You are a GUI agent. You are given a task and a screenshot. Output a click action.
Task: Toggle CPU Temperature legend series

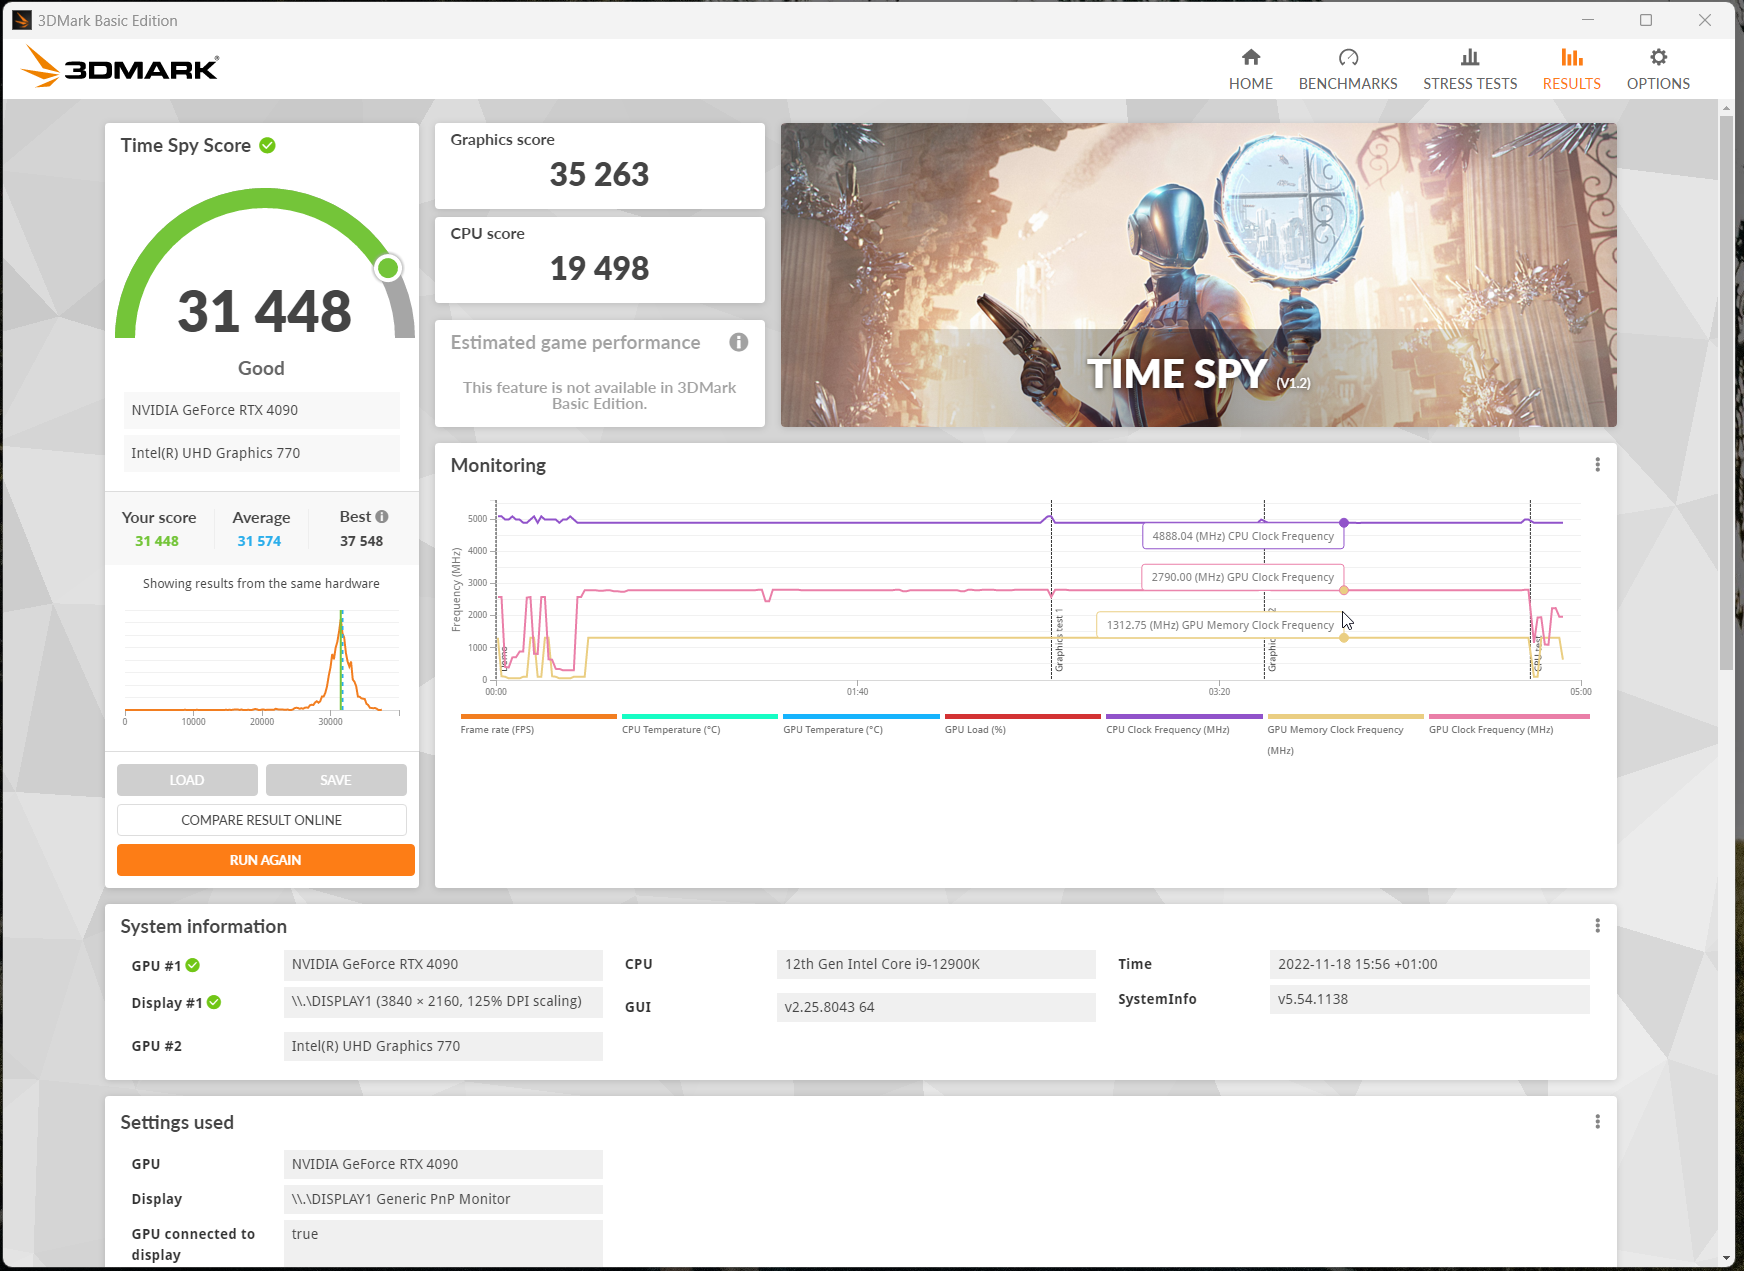click(699, 724)
